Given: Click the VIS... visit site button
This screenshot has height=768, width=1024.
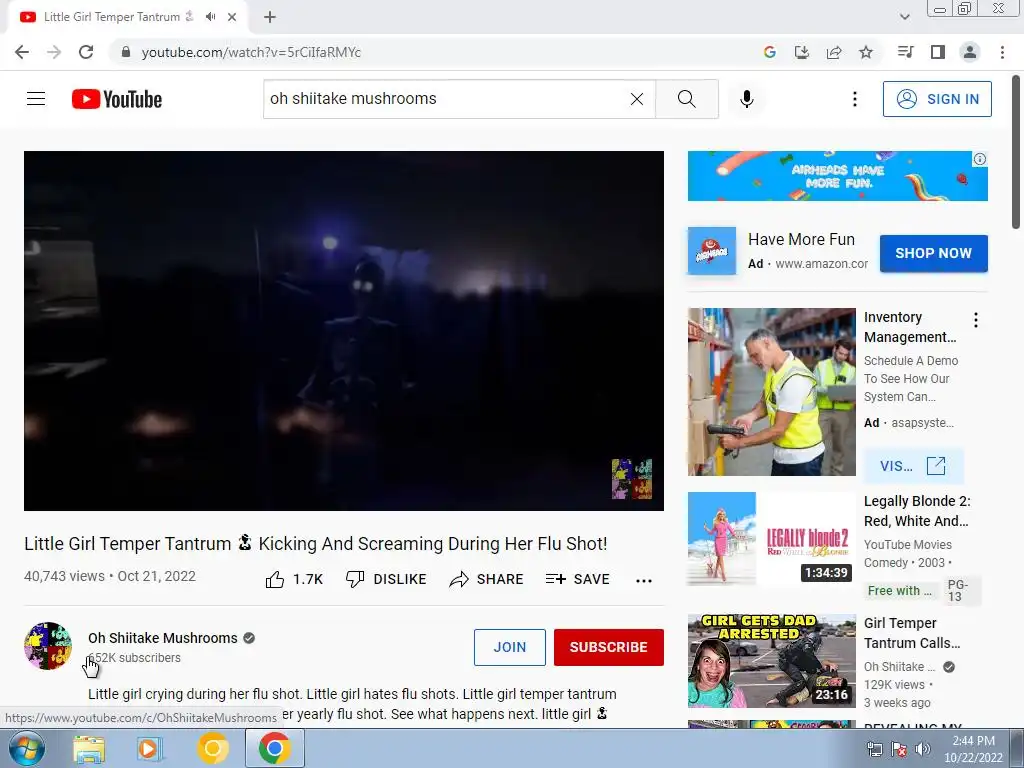Looking at the screenshot, I should [913, 466].
